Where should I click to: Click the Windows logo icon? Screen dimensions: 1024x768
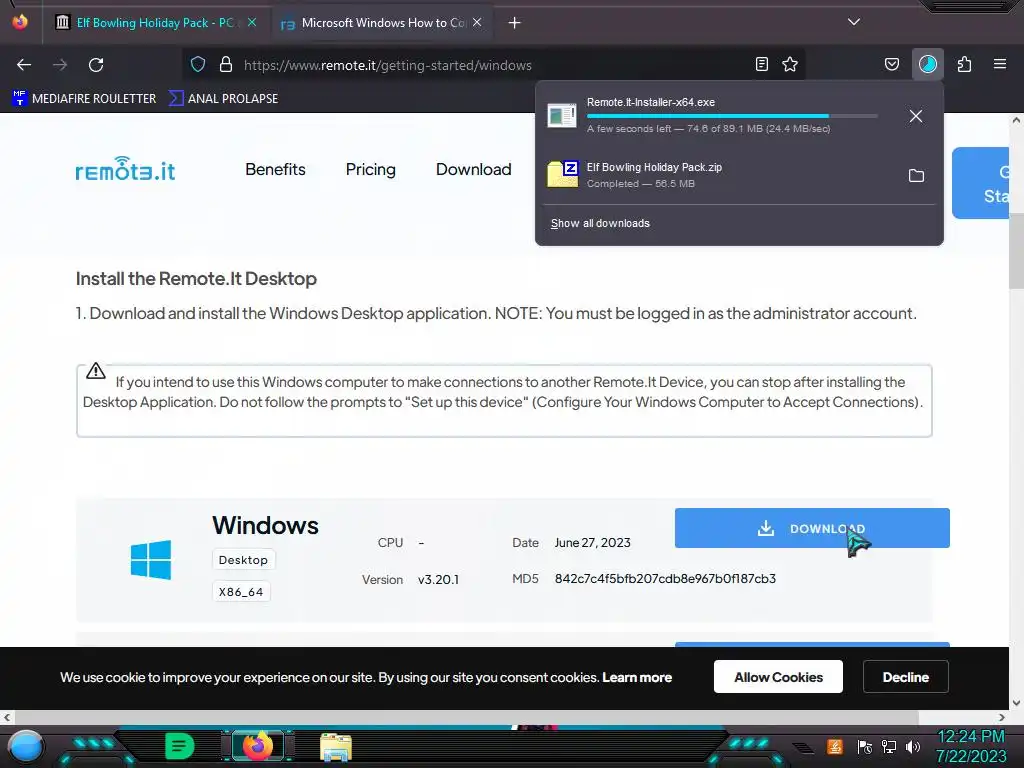tap(151, 560)
